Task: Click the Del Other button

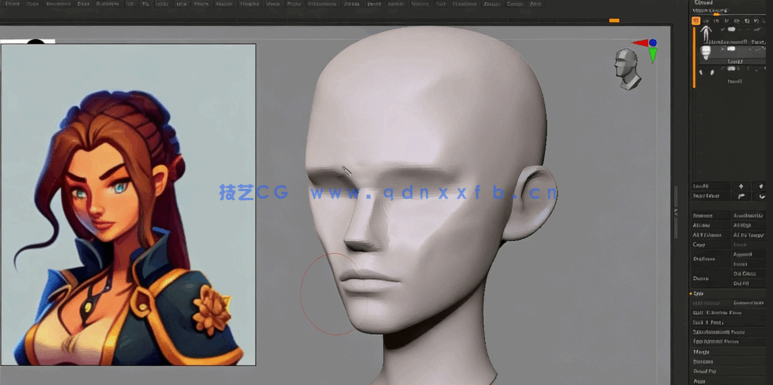Action: (x=748, y=274)
